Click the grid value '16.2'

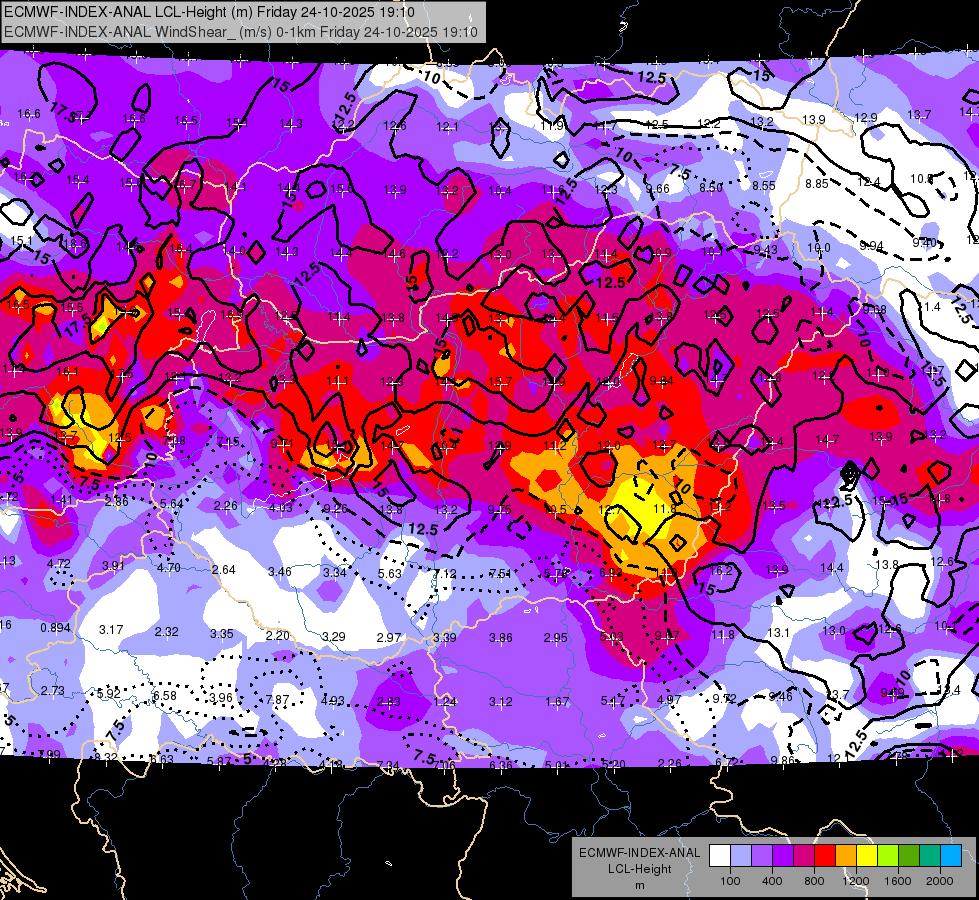coord(721,570)
